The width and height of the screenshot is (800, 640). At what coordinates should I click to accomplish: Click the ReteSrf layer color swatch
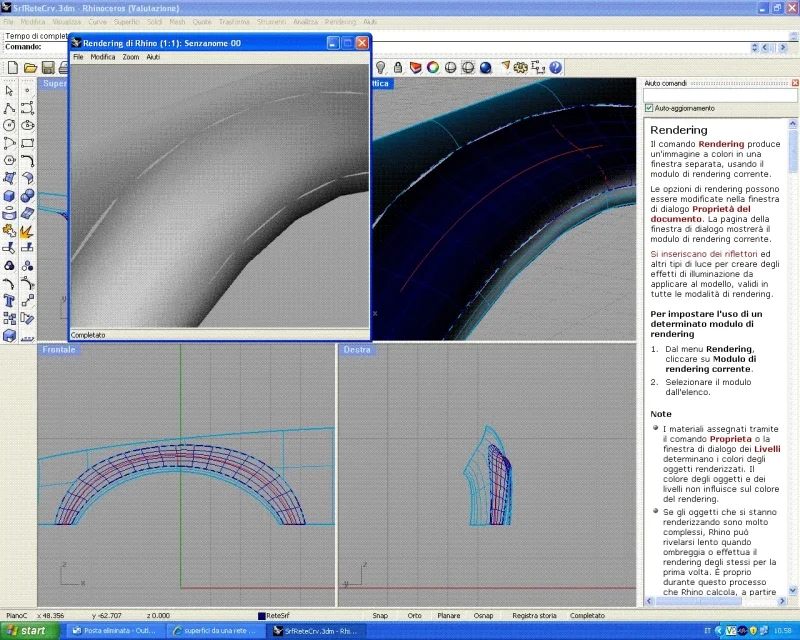coord(261,616)
